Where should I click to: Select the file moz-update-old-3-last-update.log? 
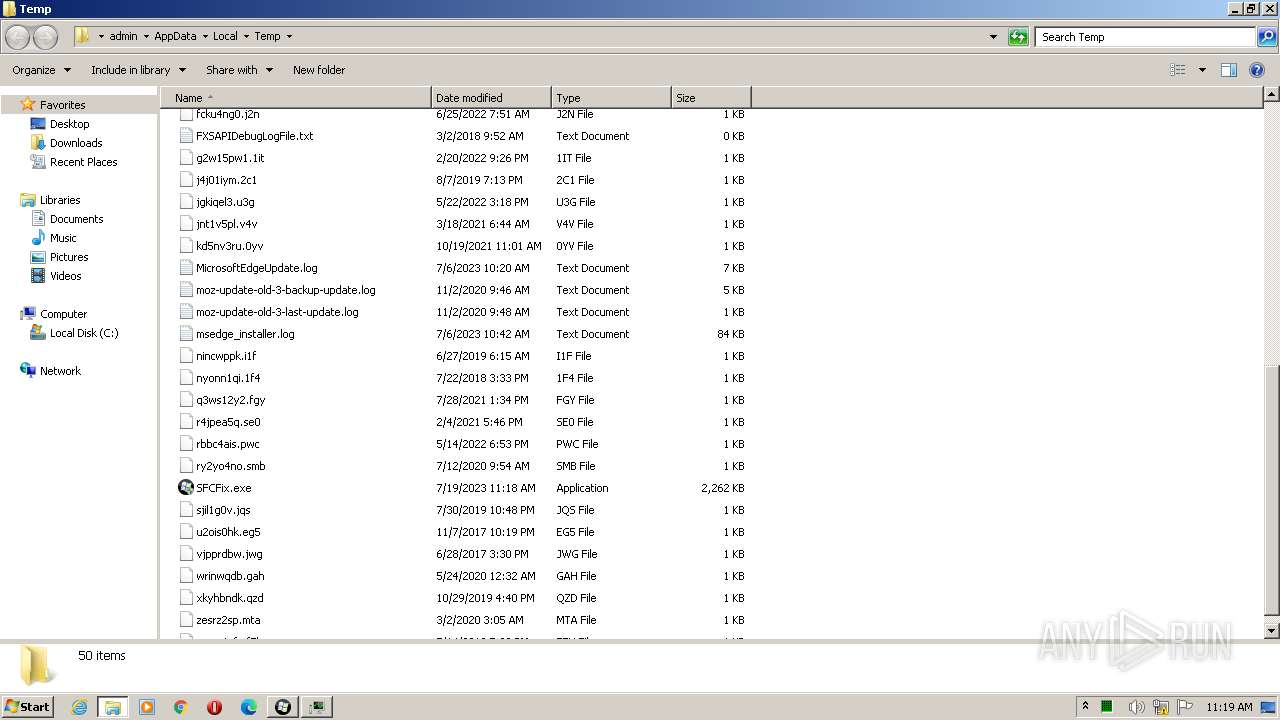[x=277, y=312]
